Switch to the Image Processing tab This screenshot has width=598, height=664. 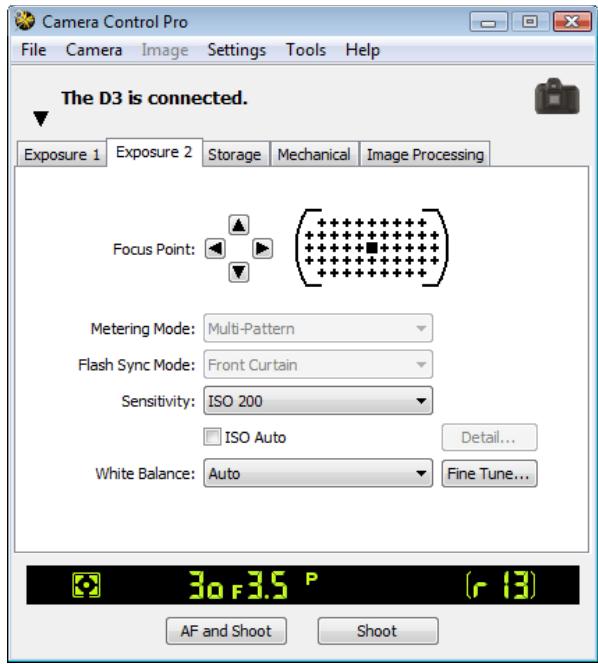425,154
